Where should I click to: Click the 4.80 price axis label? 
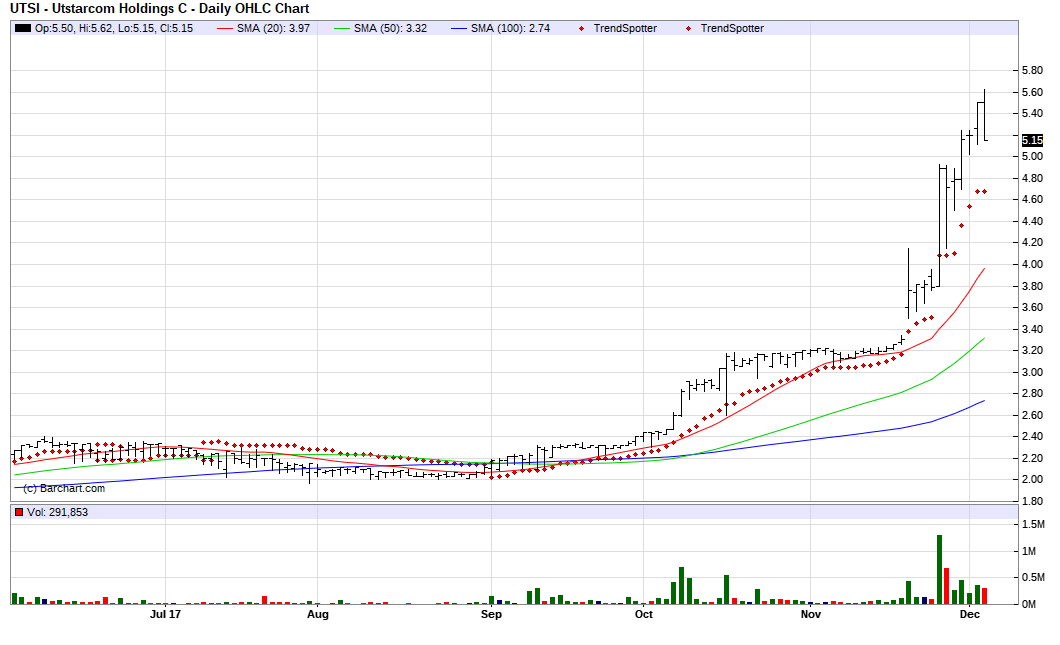click(x=1032, y=178)
